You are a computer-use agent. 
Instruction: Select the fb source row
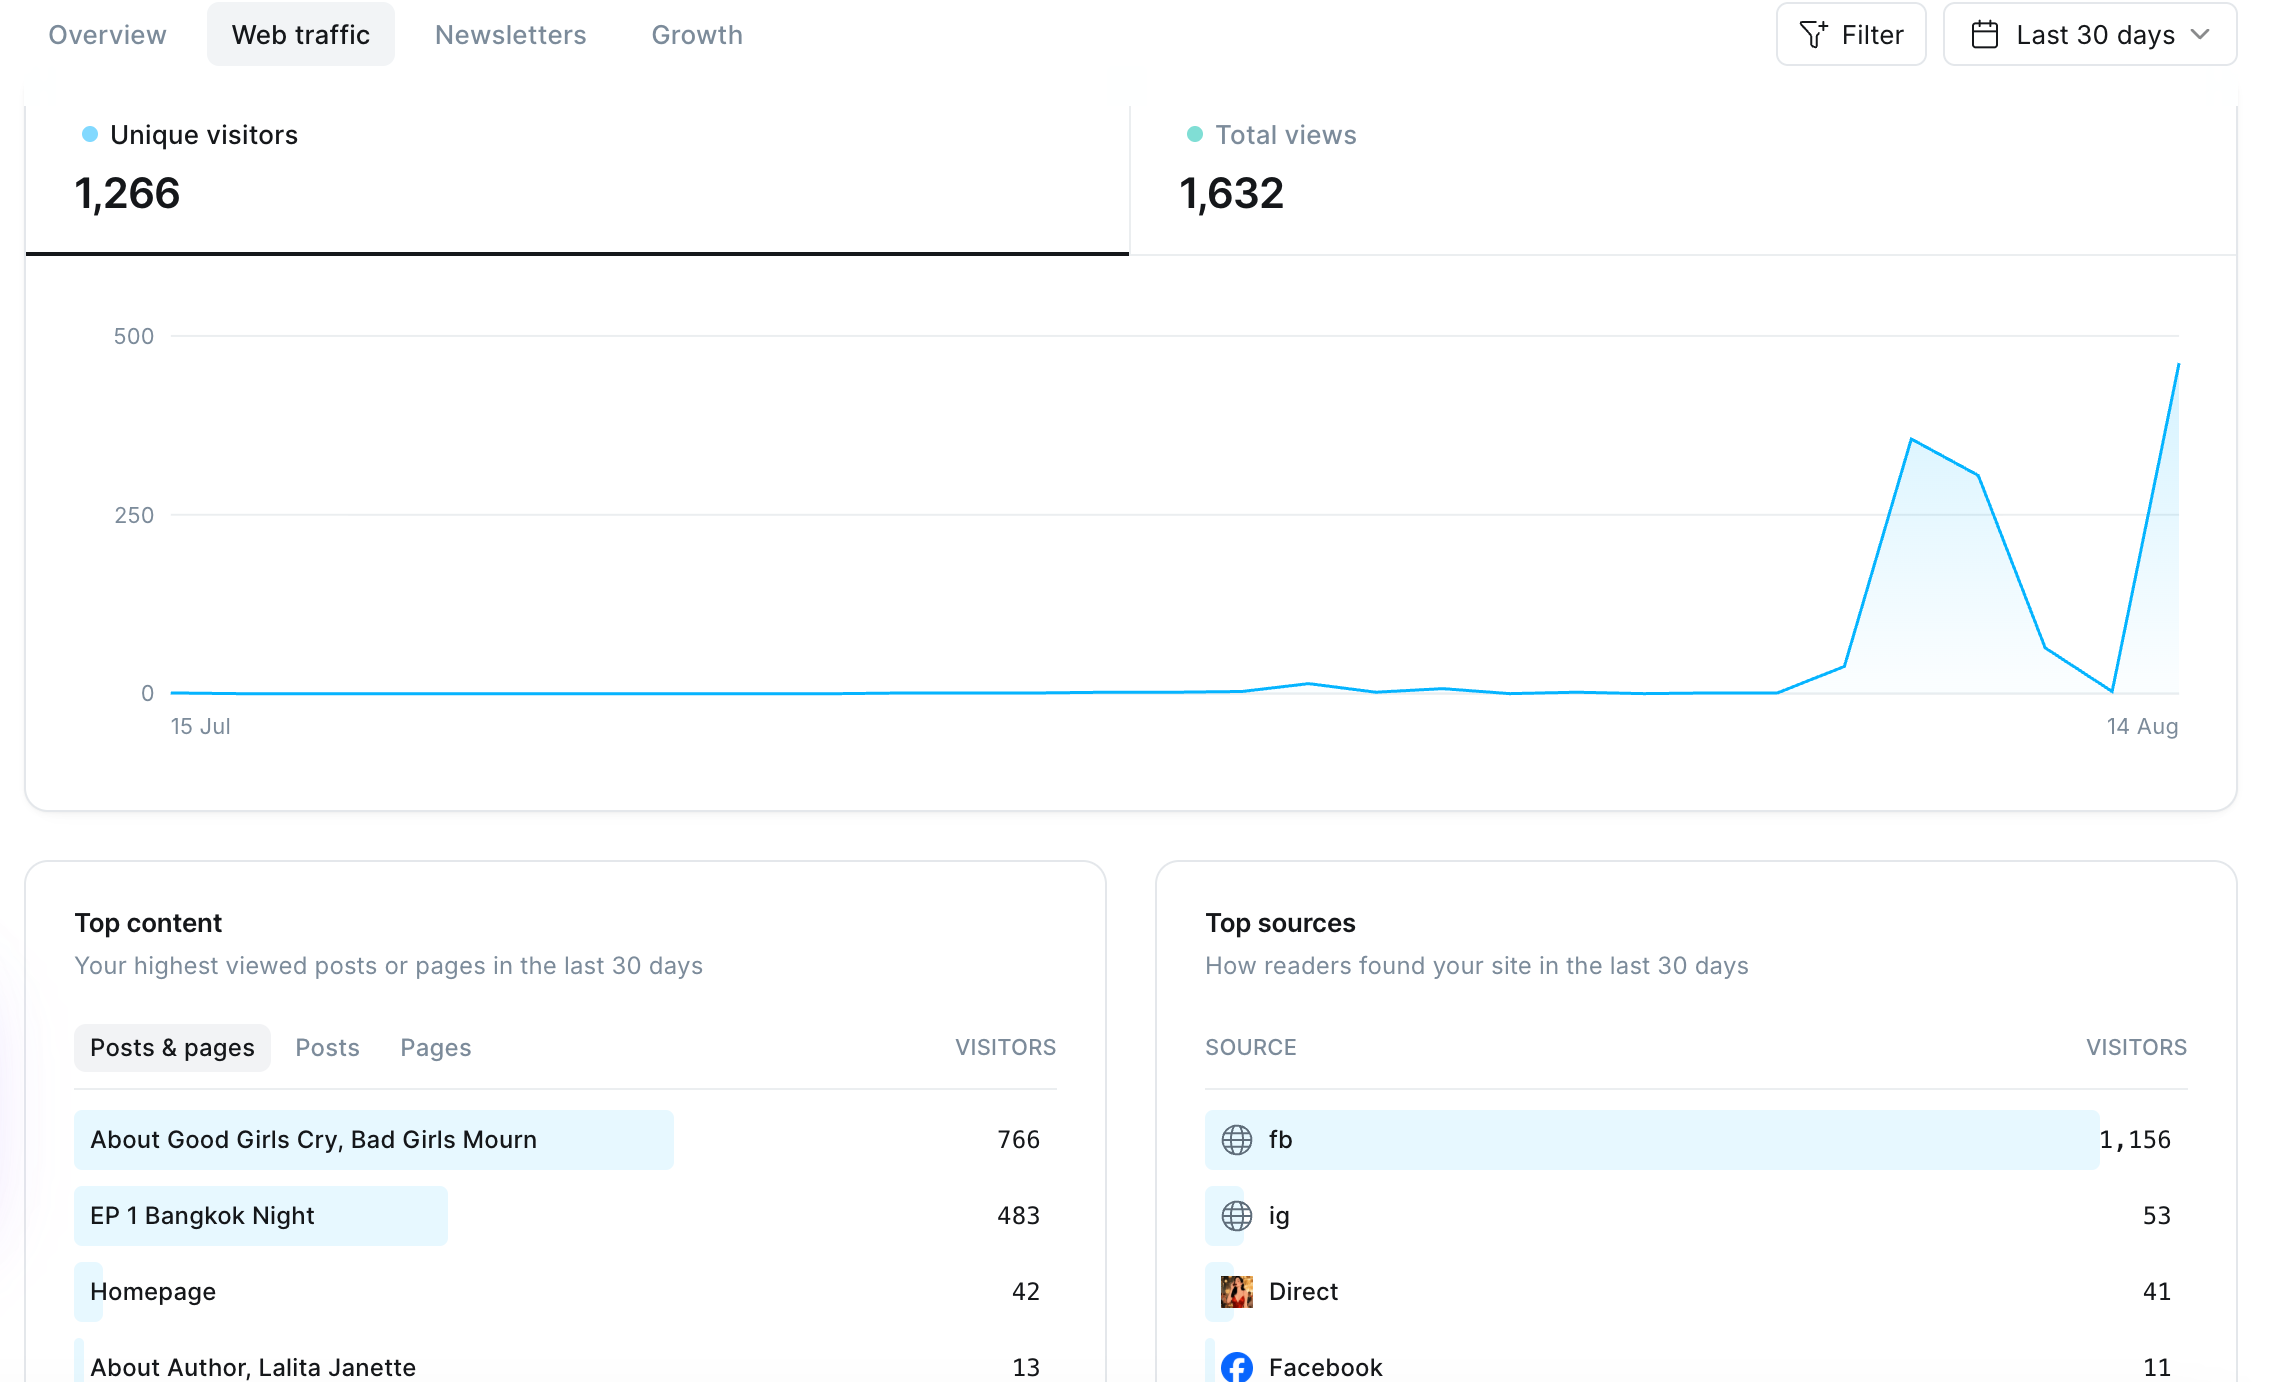(1696, 1140)
